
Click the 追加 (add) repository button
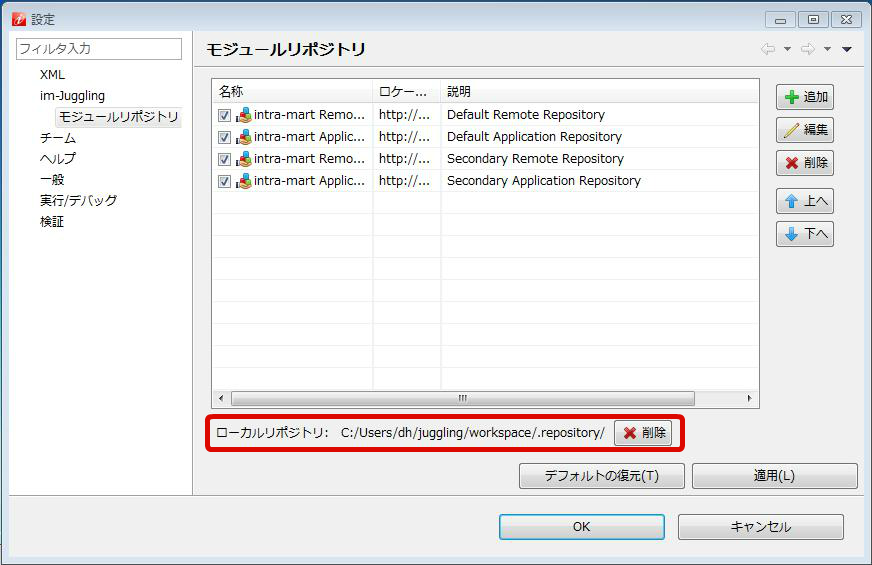tap(805, 97)
